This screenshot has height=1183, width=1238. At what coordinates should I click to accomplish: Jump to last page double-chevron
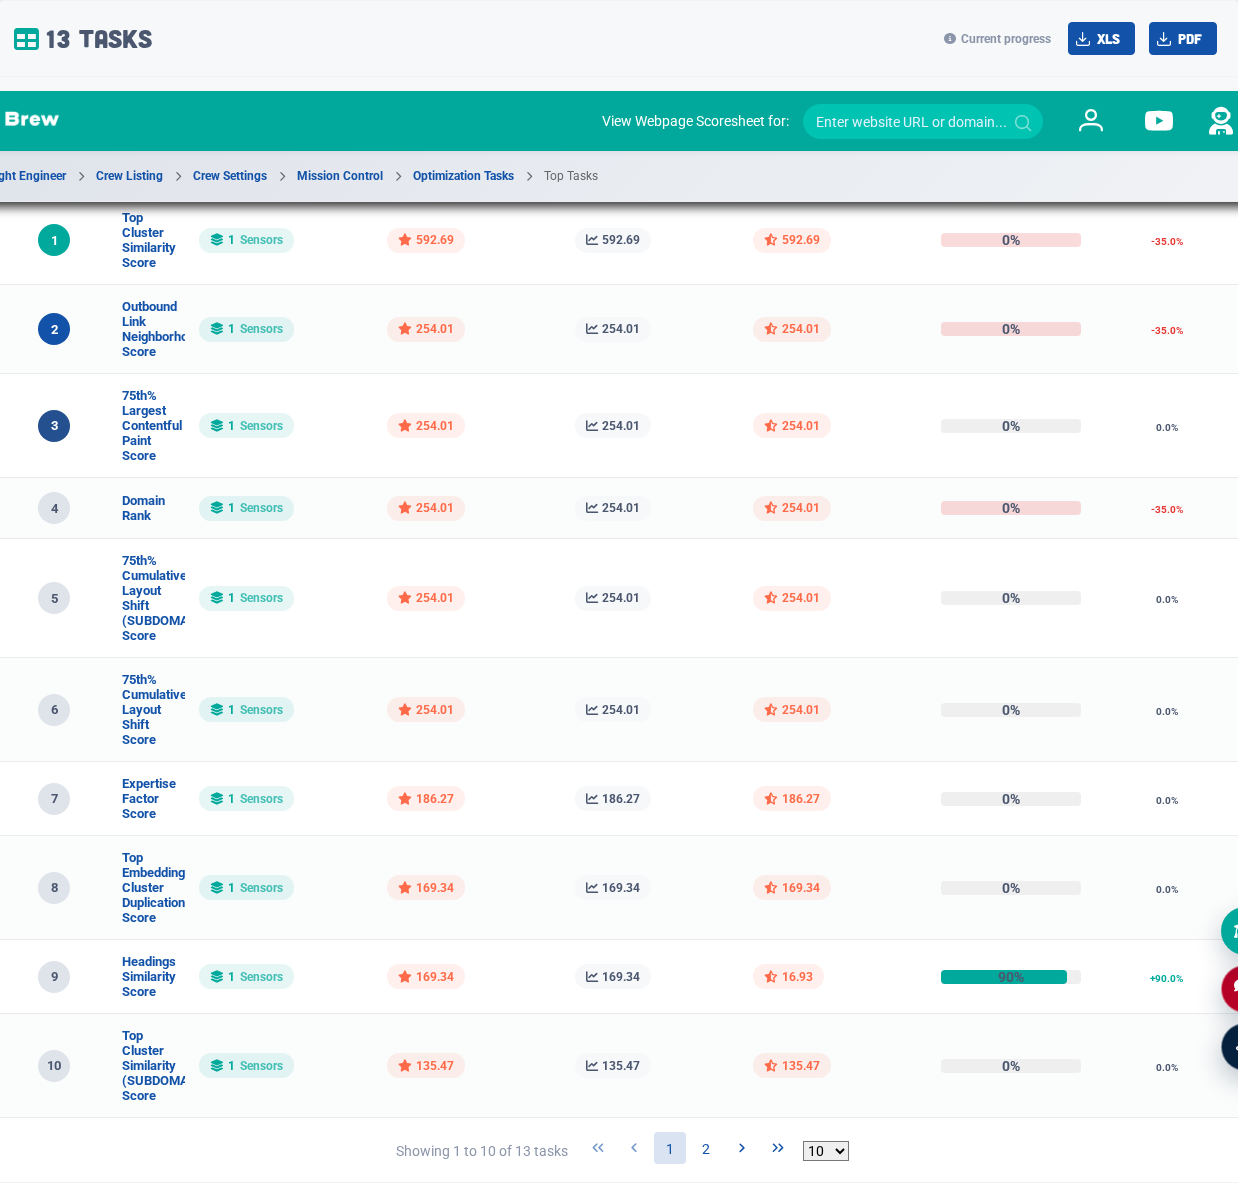tap(778, 1148)
